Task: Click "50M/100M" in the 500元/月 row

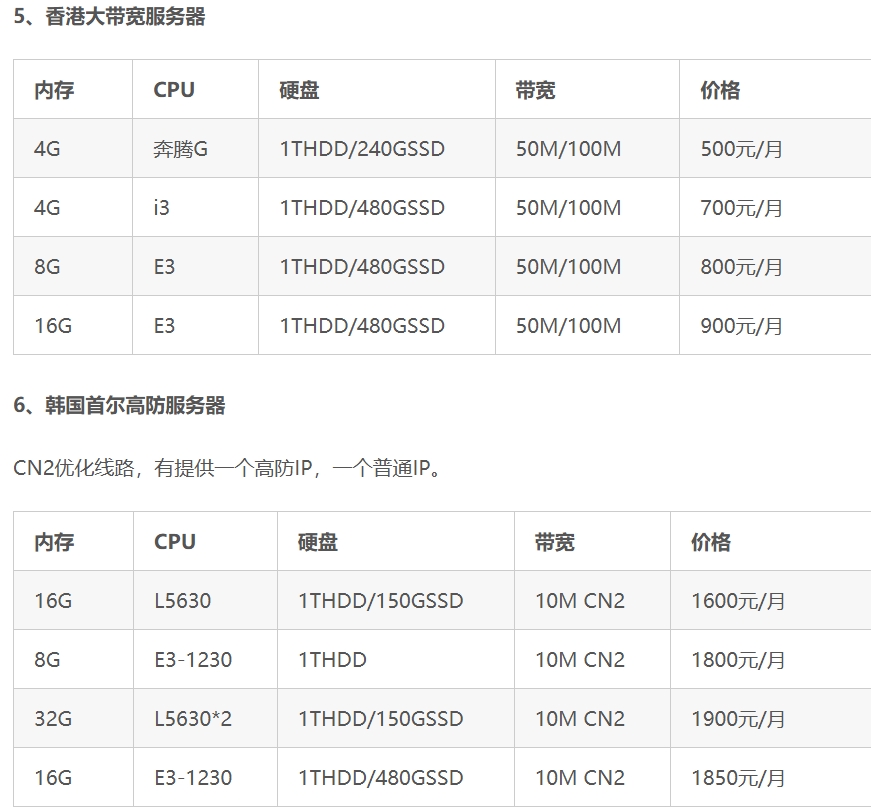Action: (x=568, y=149)
